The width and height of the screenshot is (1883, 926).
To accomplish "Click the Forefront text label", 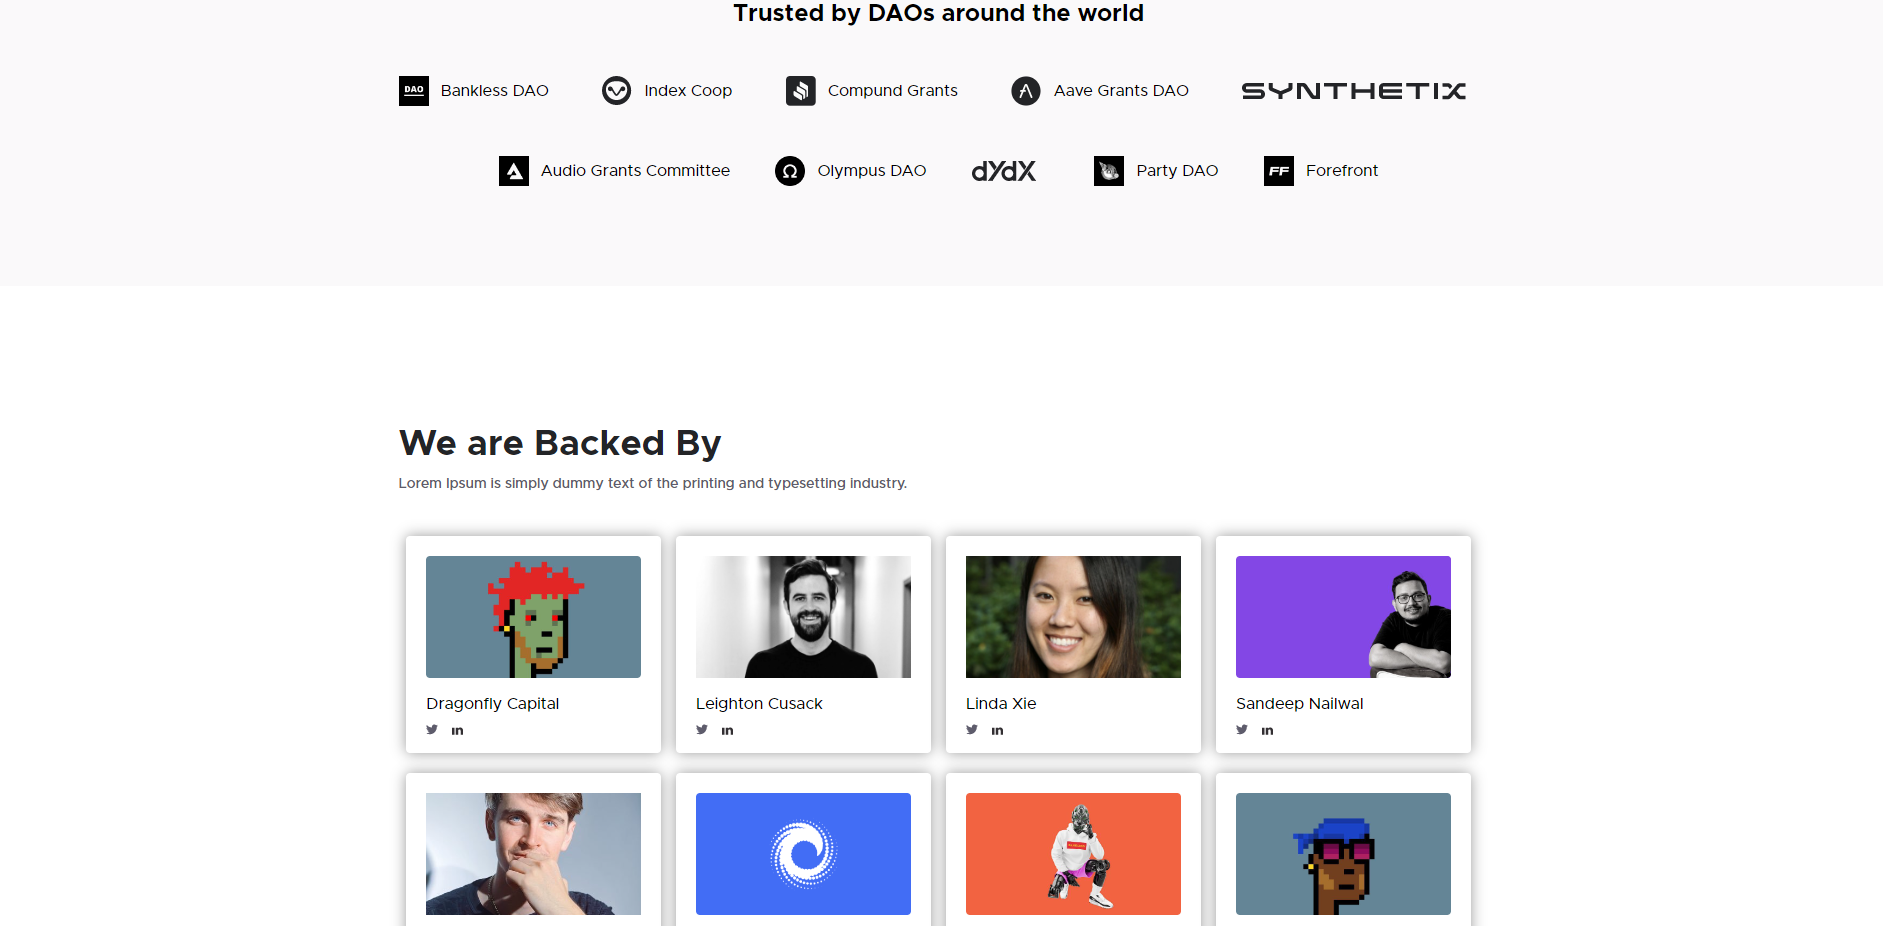I will [x=1342, y=171].
